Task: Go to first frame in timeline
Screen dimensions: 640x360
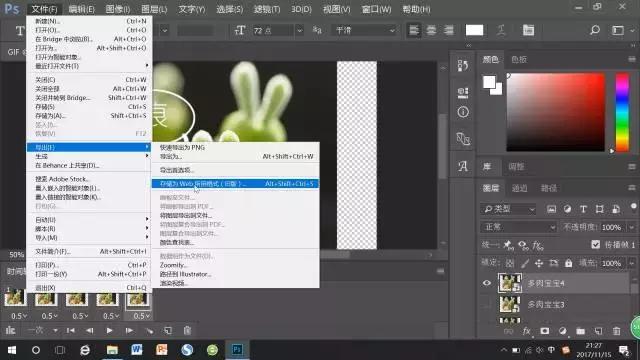Action: tap(70, 331)
